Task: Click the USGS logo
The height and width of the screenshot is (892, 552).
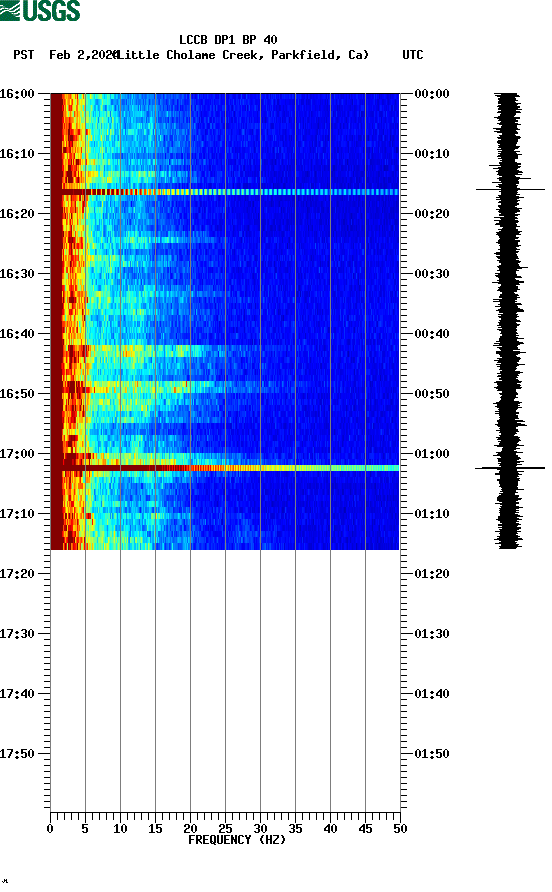Action: [x=40, y=10]
